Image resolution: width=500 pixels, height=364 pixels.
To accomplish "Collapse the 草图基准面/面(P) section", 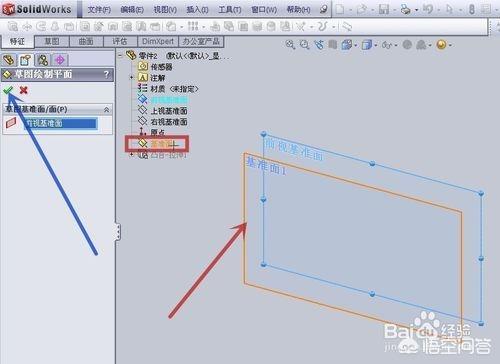I will (x=107, y=109).
